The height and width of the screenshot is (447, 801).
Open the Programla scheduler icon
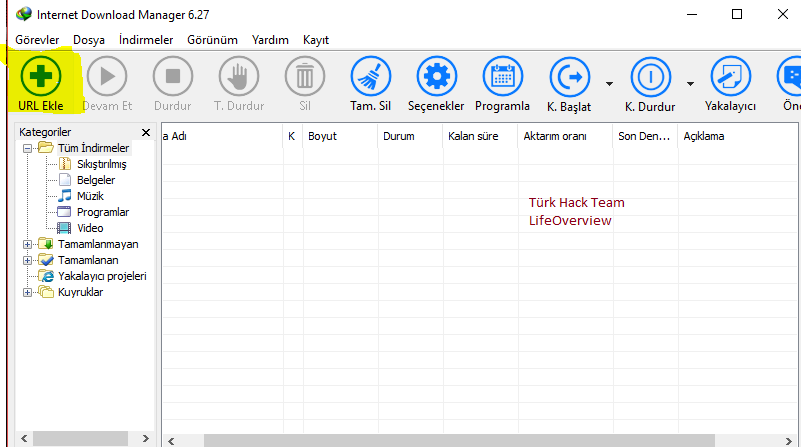(502, 77)
